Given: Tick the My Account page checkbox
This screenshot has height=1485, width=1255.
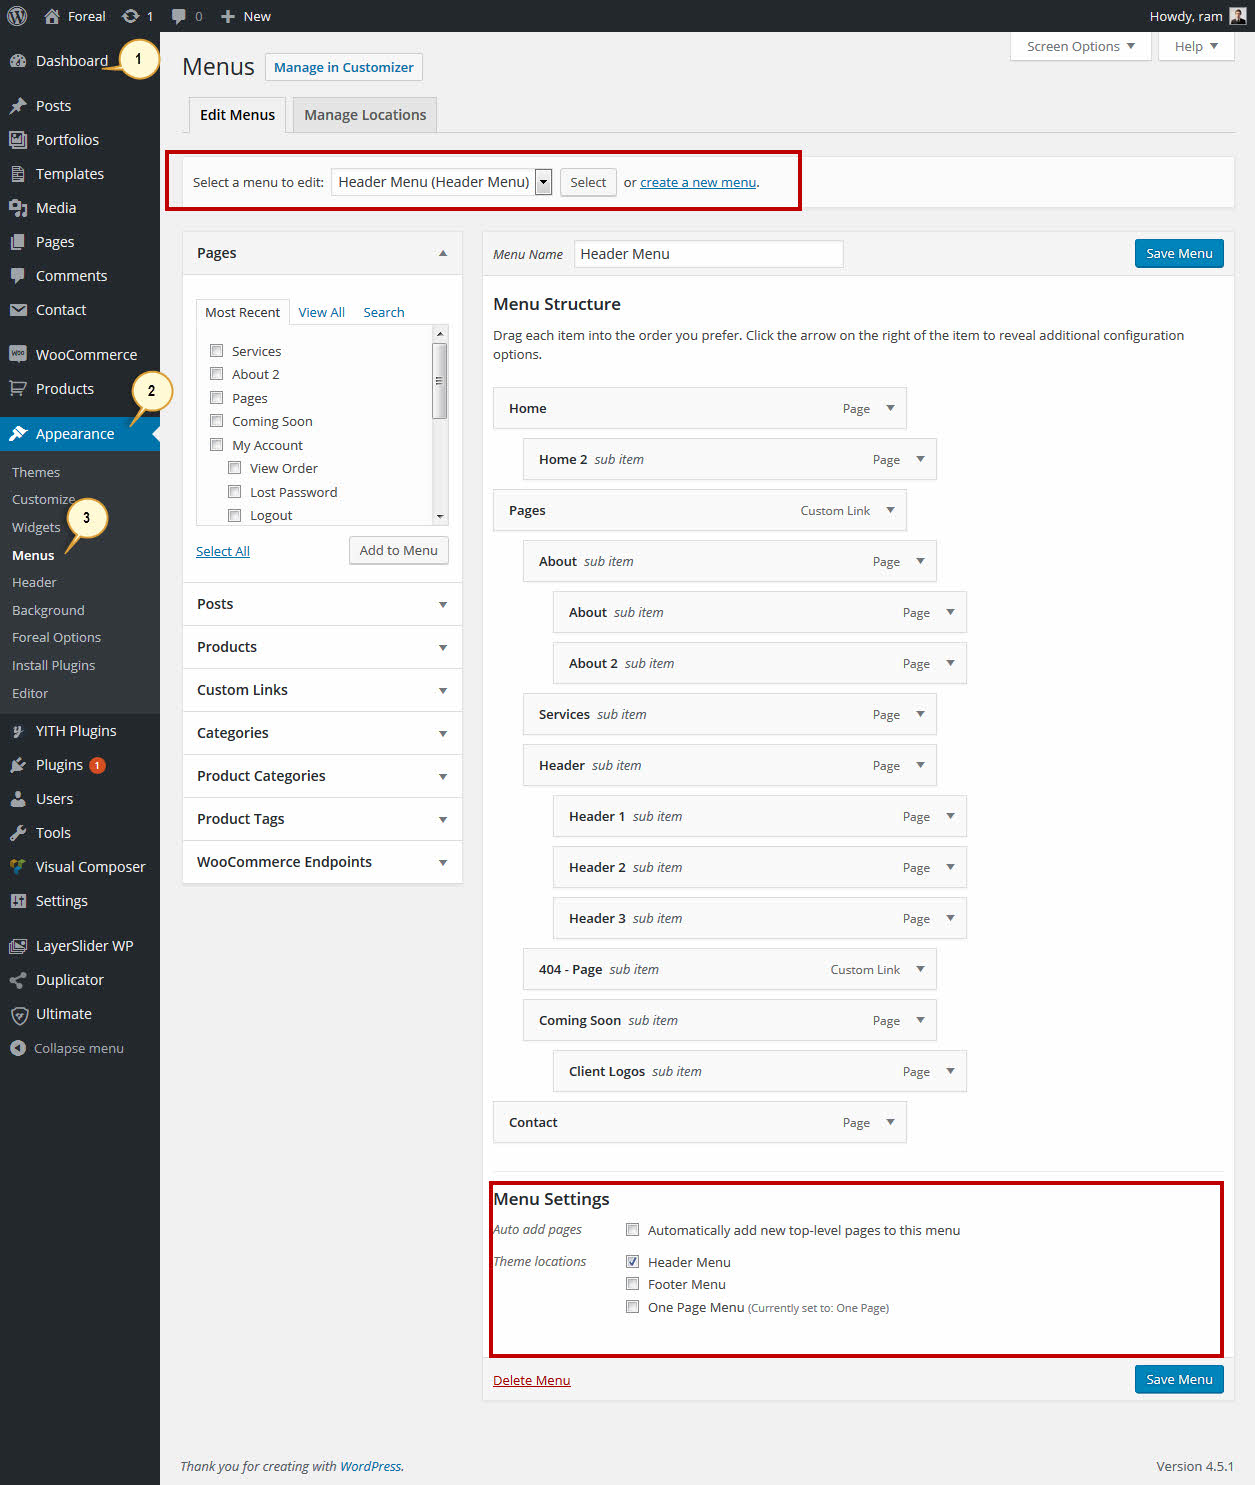Looking at the screenshot, I should [216, 445].
